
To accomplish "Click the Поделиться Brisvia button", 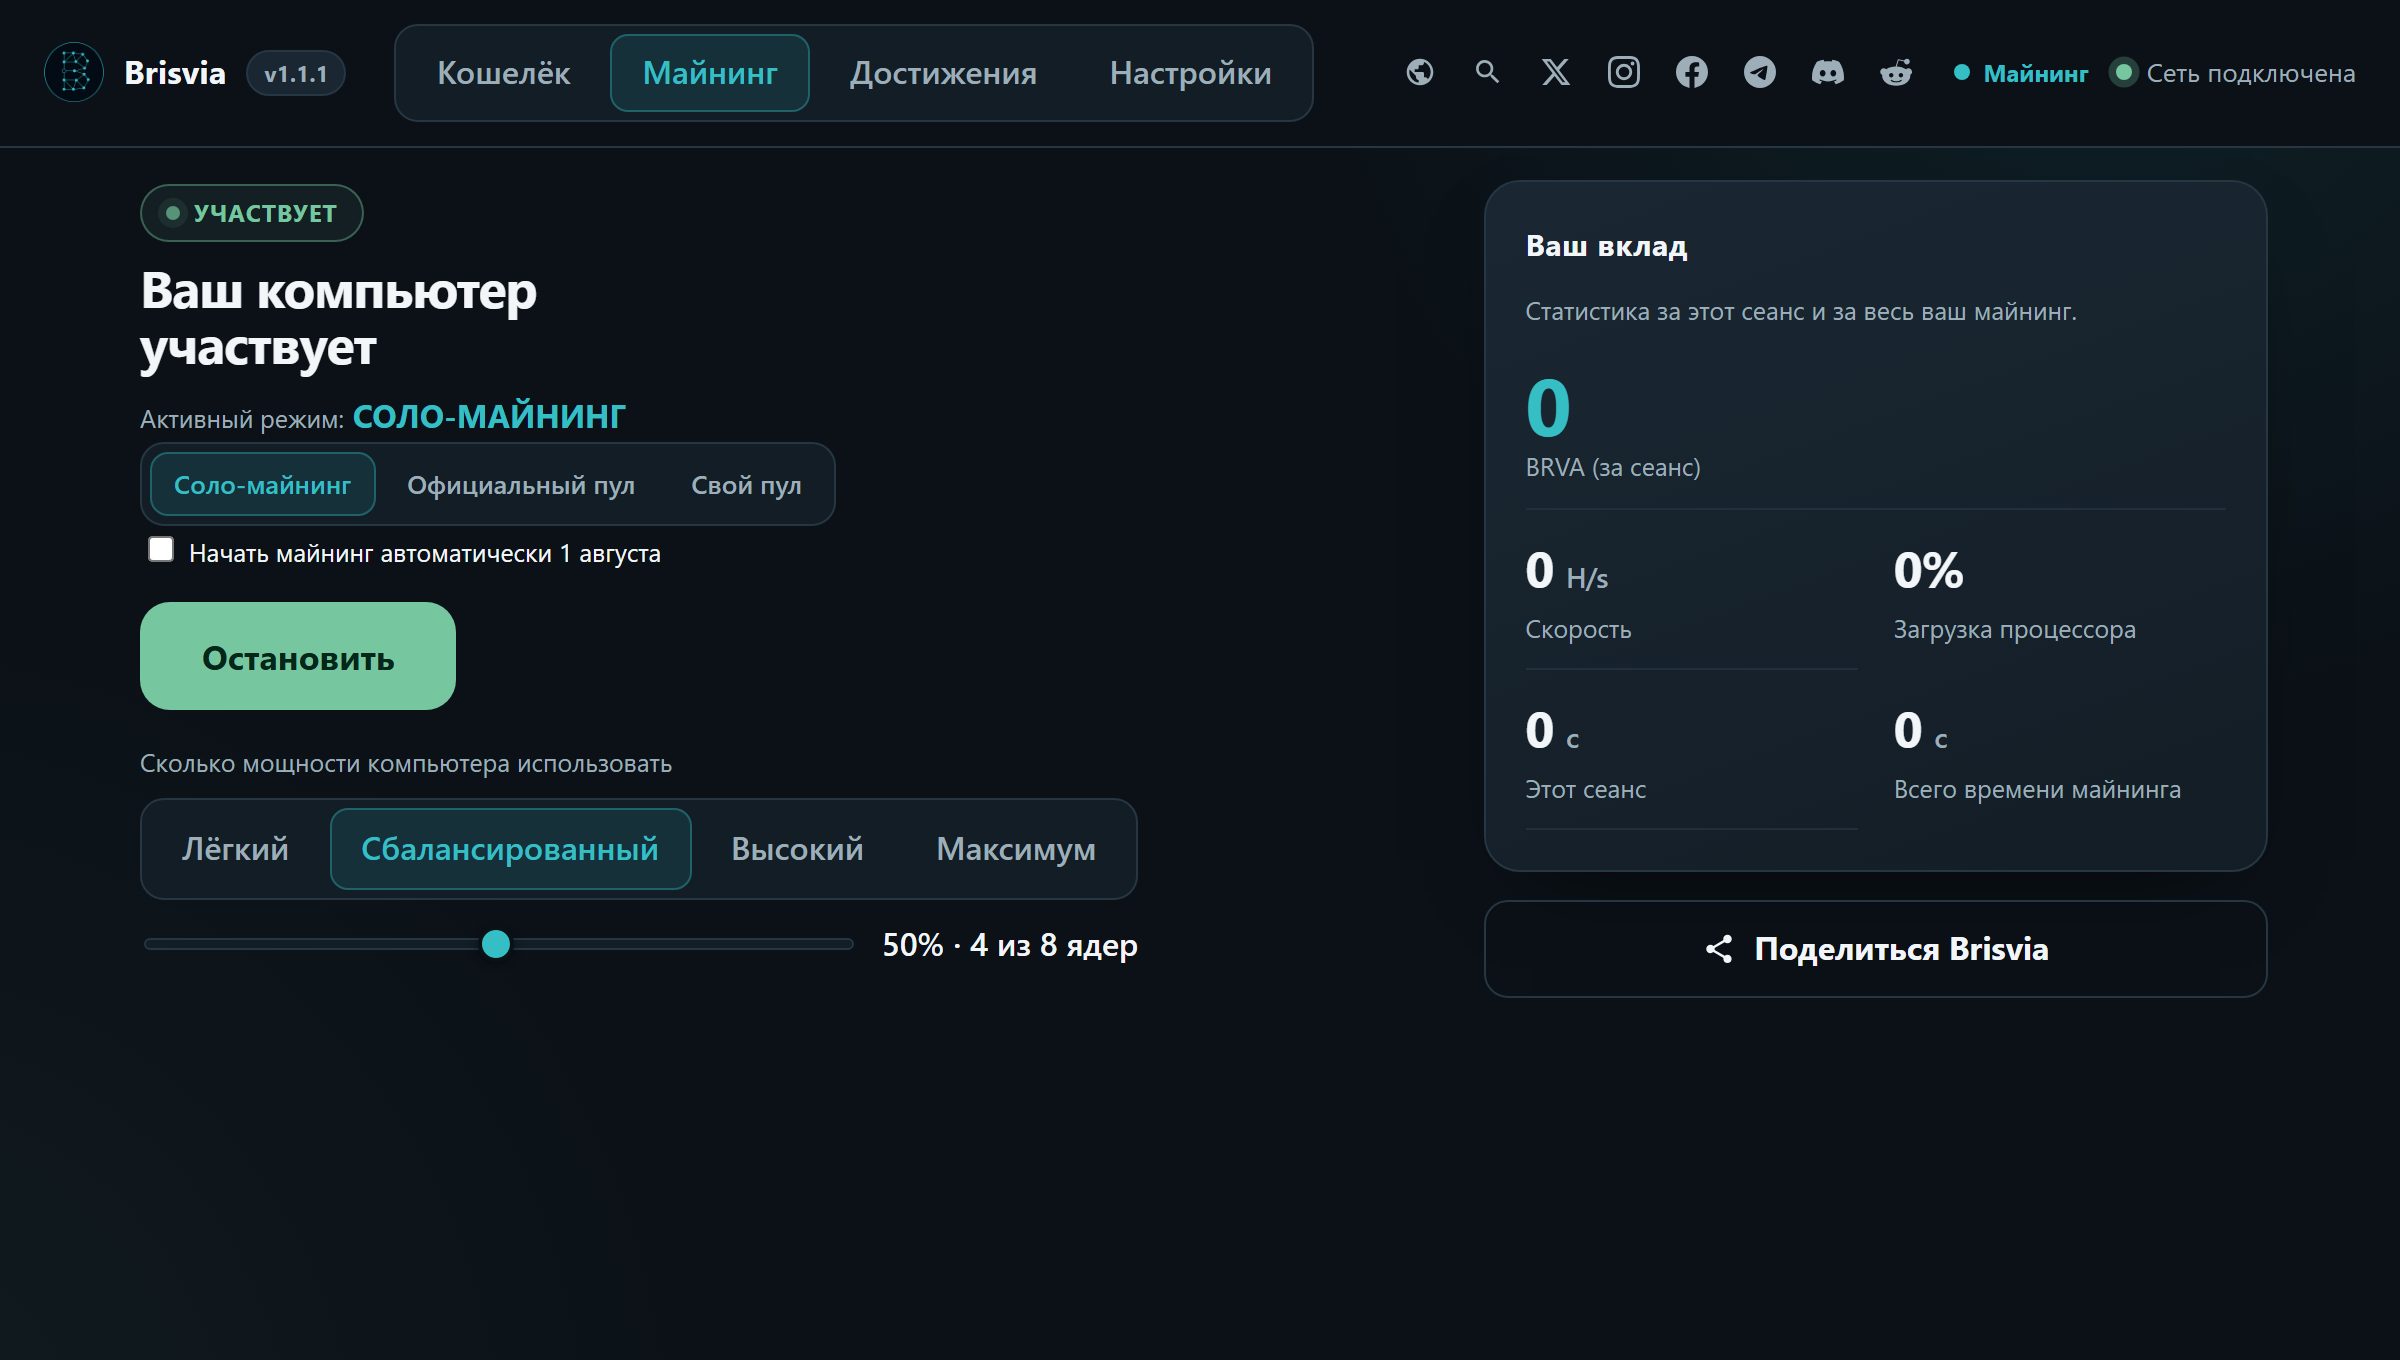I will click(x=1875, y=949).
